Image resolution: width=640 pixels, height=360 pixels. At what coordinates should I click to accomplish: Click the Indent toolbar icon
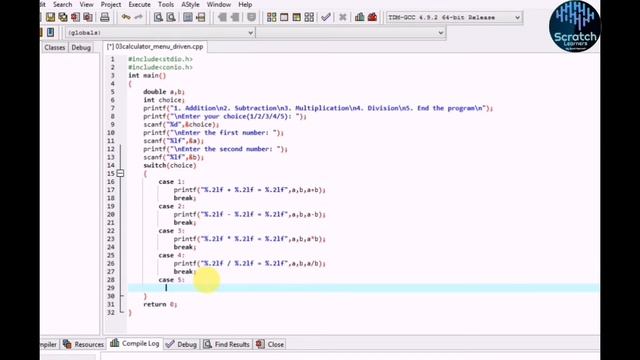pyautogui.click(x=222, y=17)
